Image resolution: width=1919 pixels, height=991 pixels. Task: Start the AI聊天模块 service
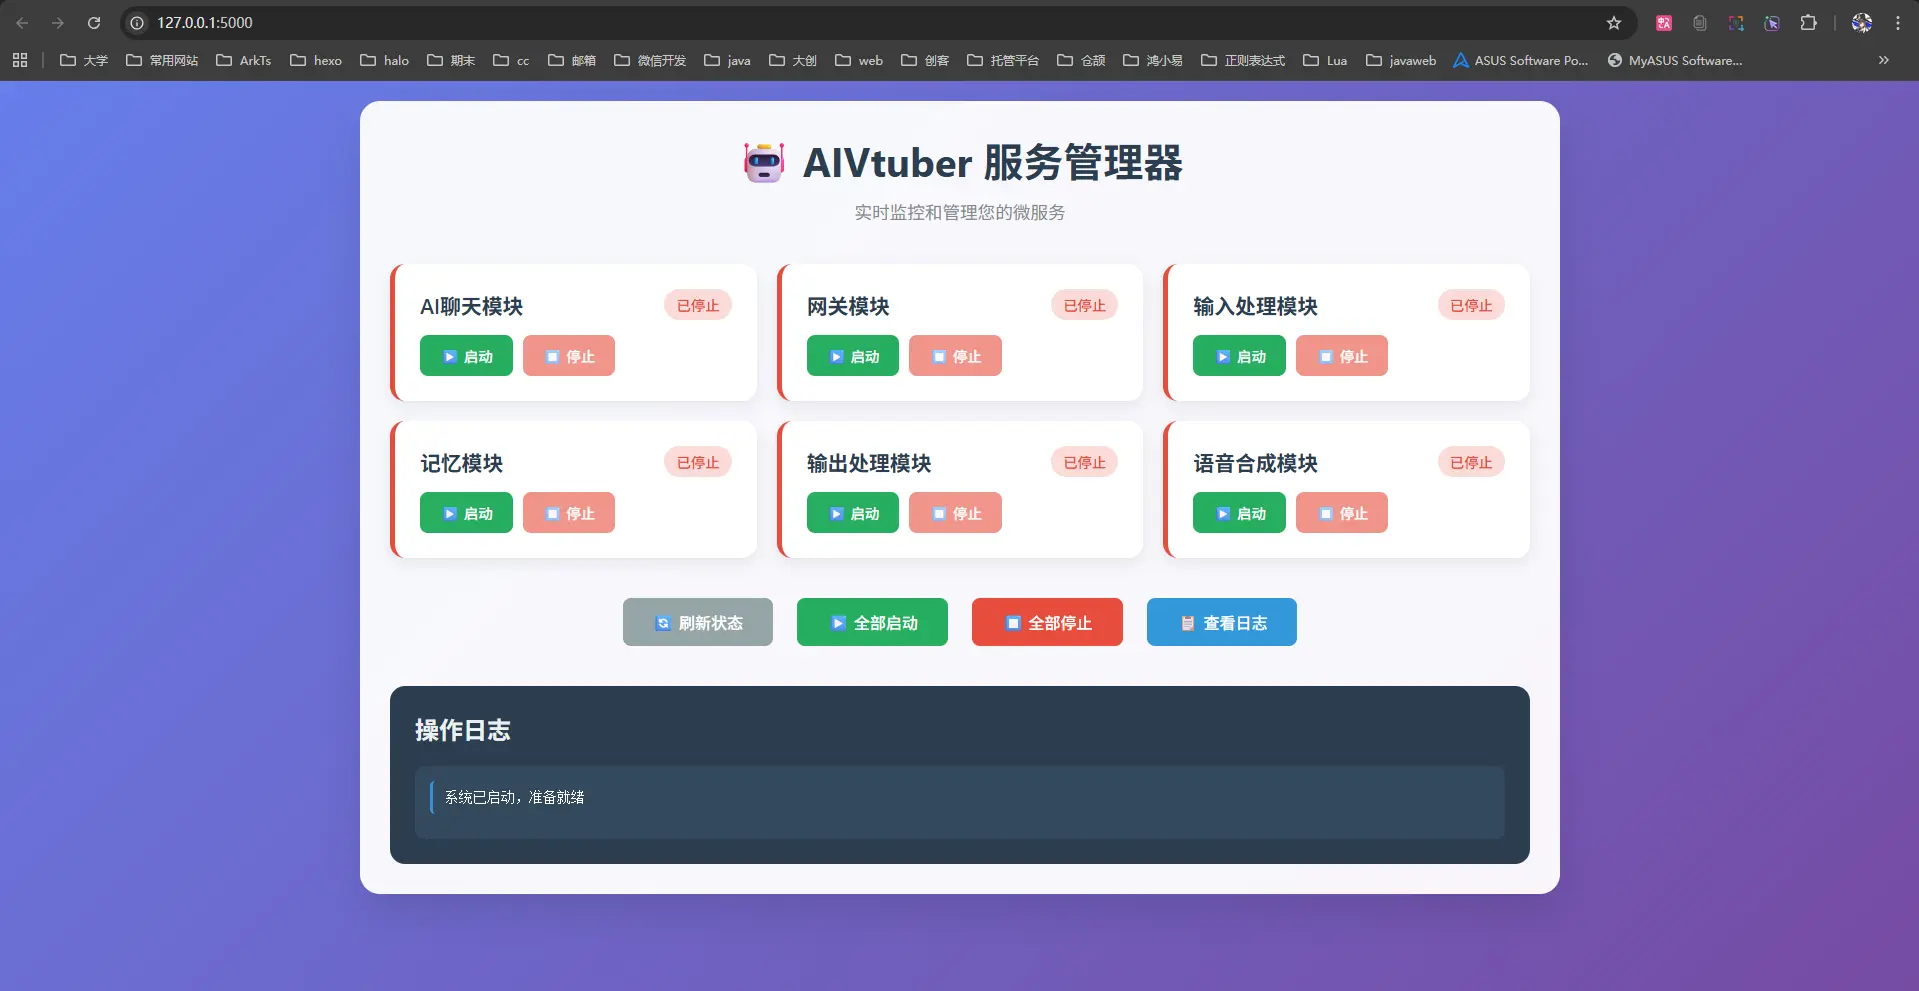466,356
